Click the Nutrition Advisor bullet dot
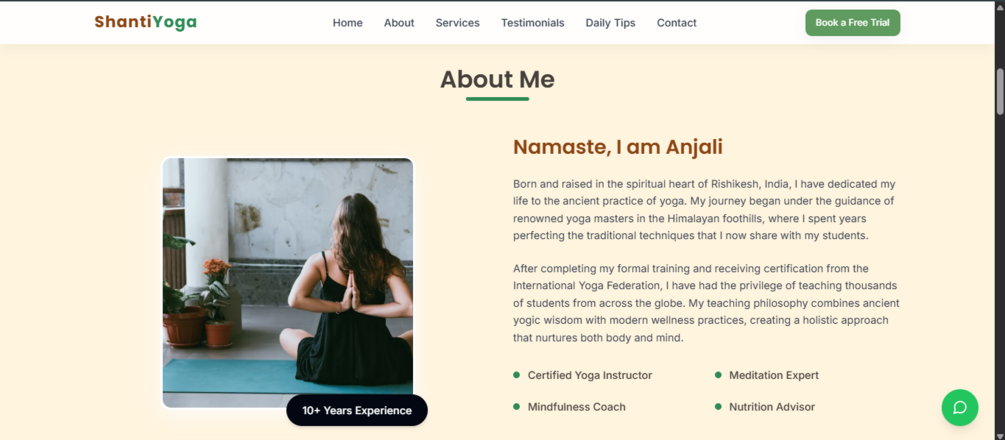 coord(718,407)
